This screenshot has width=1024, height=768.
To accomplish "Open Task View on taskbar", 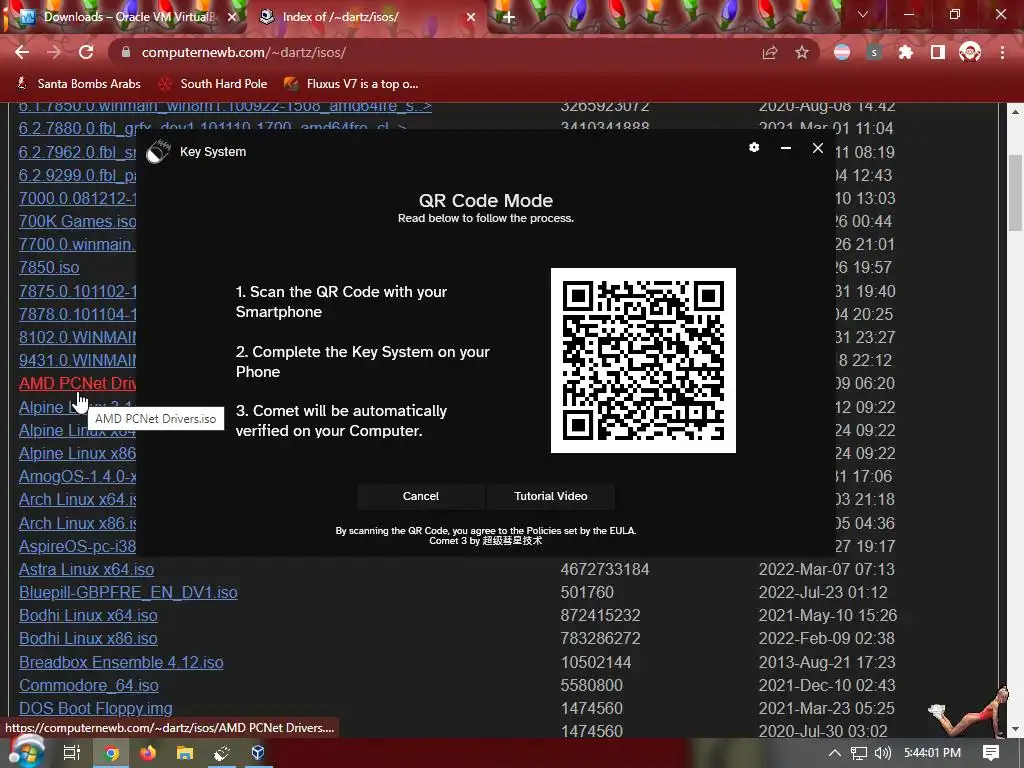I will (x=71, y=753).
